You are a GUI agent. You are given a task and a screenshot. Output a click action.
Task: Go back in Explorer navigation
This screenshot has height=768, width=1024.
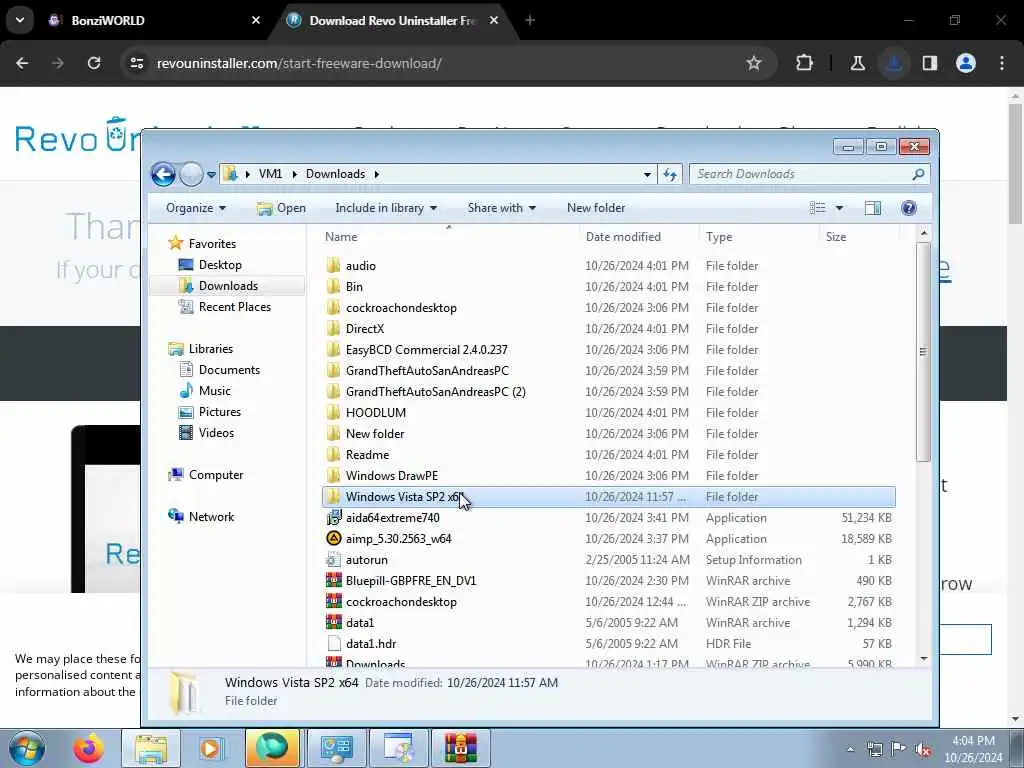[x=163, y=174]
